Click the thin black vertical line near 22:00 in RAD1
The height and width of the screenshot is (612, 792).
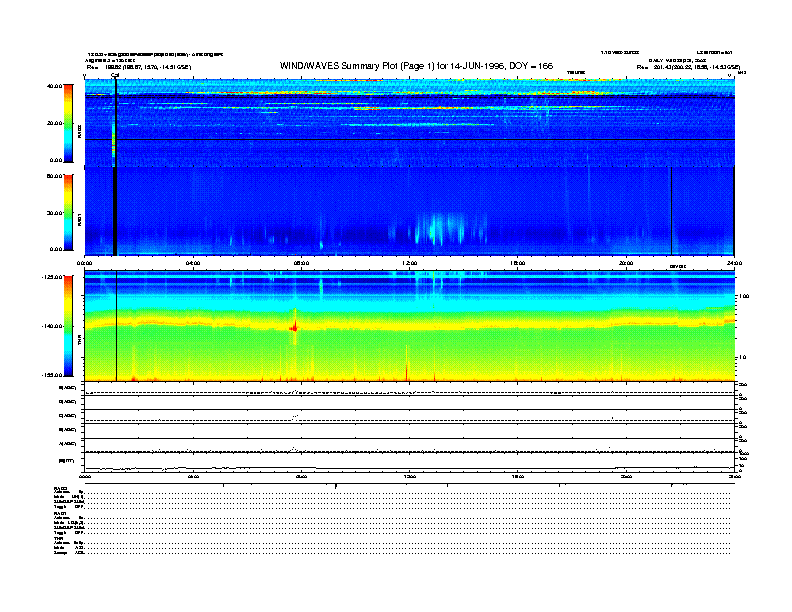671,211
